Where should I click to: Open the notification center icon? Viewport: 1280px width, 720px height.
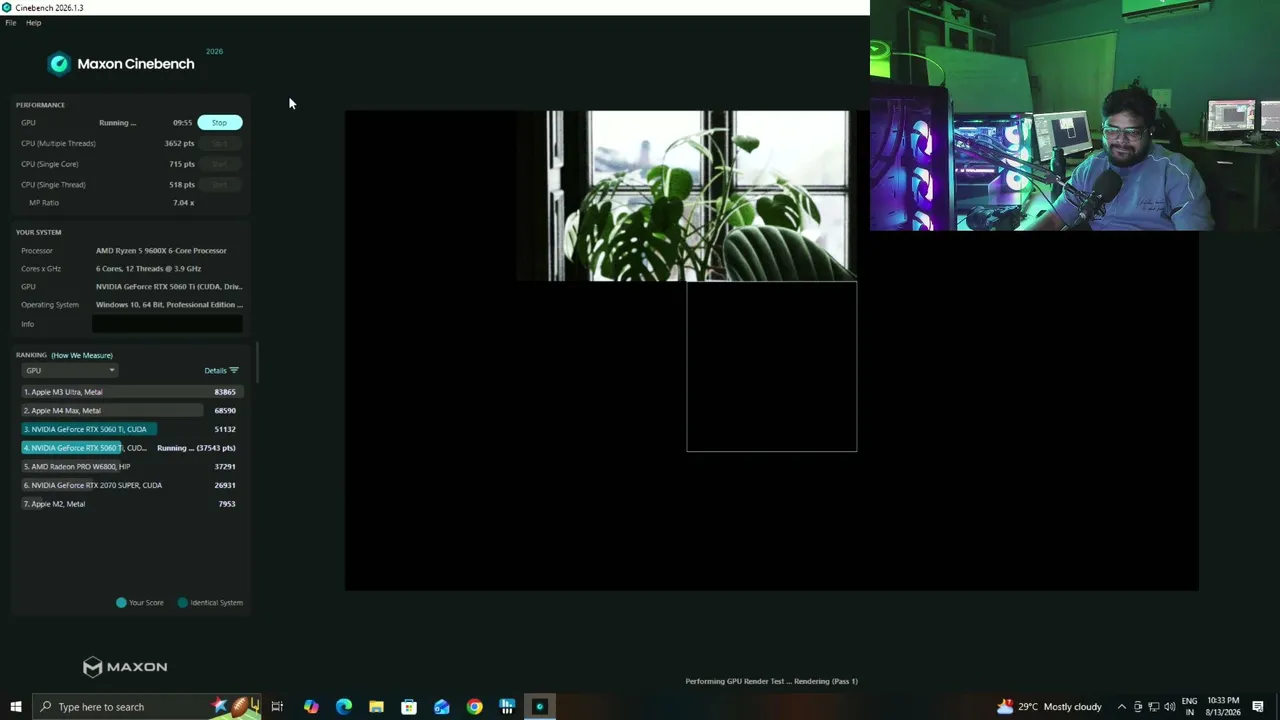tap(1258, 707)
